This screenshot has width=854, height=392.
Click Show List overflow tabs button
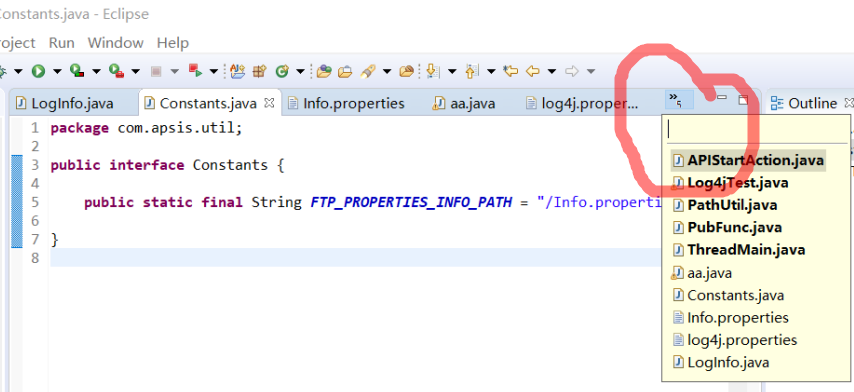(x=679, y=100)
